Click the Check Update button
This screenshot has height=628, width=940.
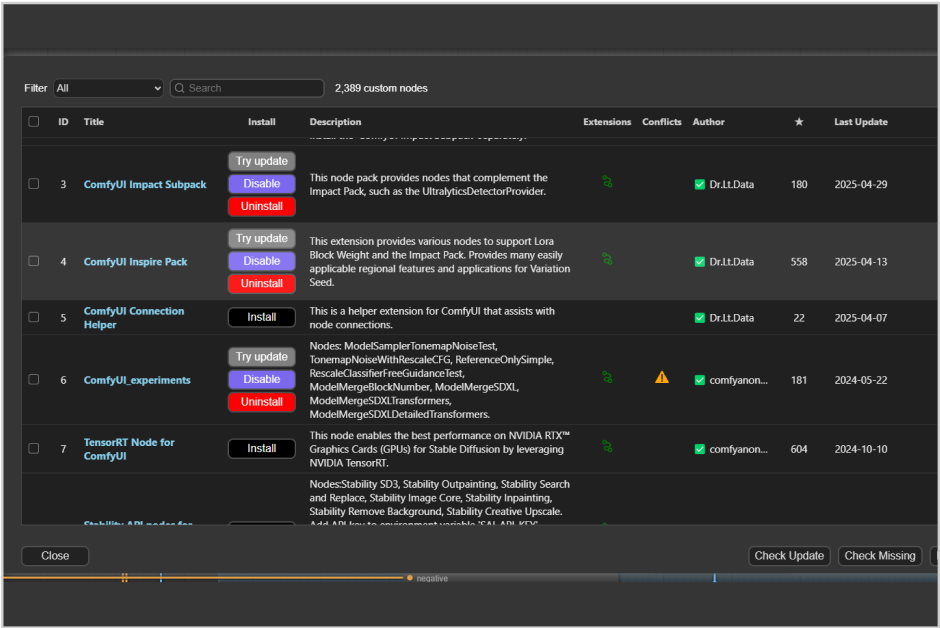click(x=789, y=556)
